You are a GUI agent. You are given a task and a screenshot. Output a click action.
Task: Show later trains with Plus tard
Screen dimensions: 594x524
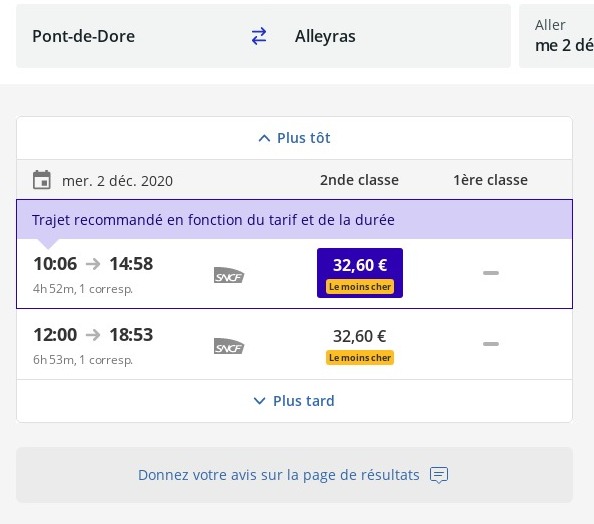pos(294,401)
